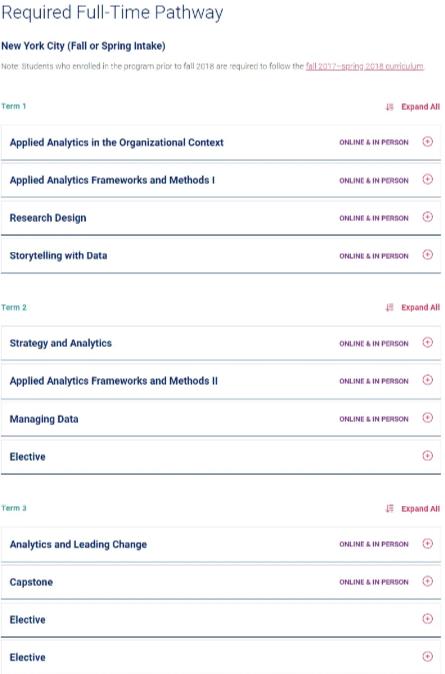Click plus icon beside Research Design

(x=427, y=217)
